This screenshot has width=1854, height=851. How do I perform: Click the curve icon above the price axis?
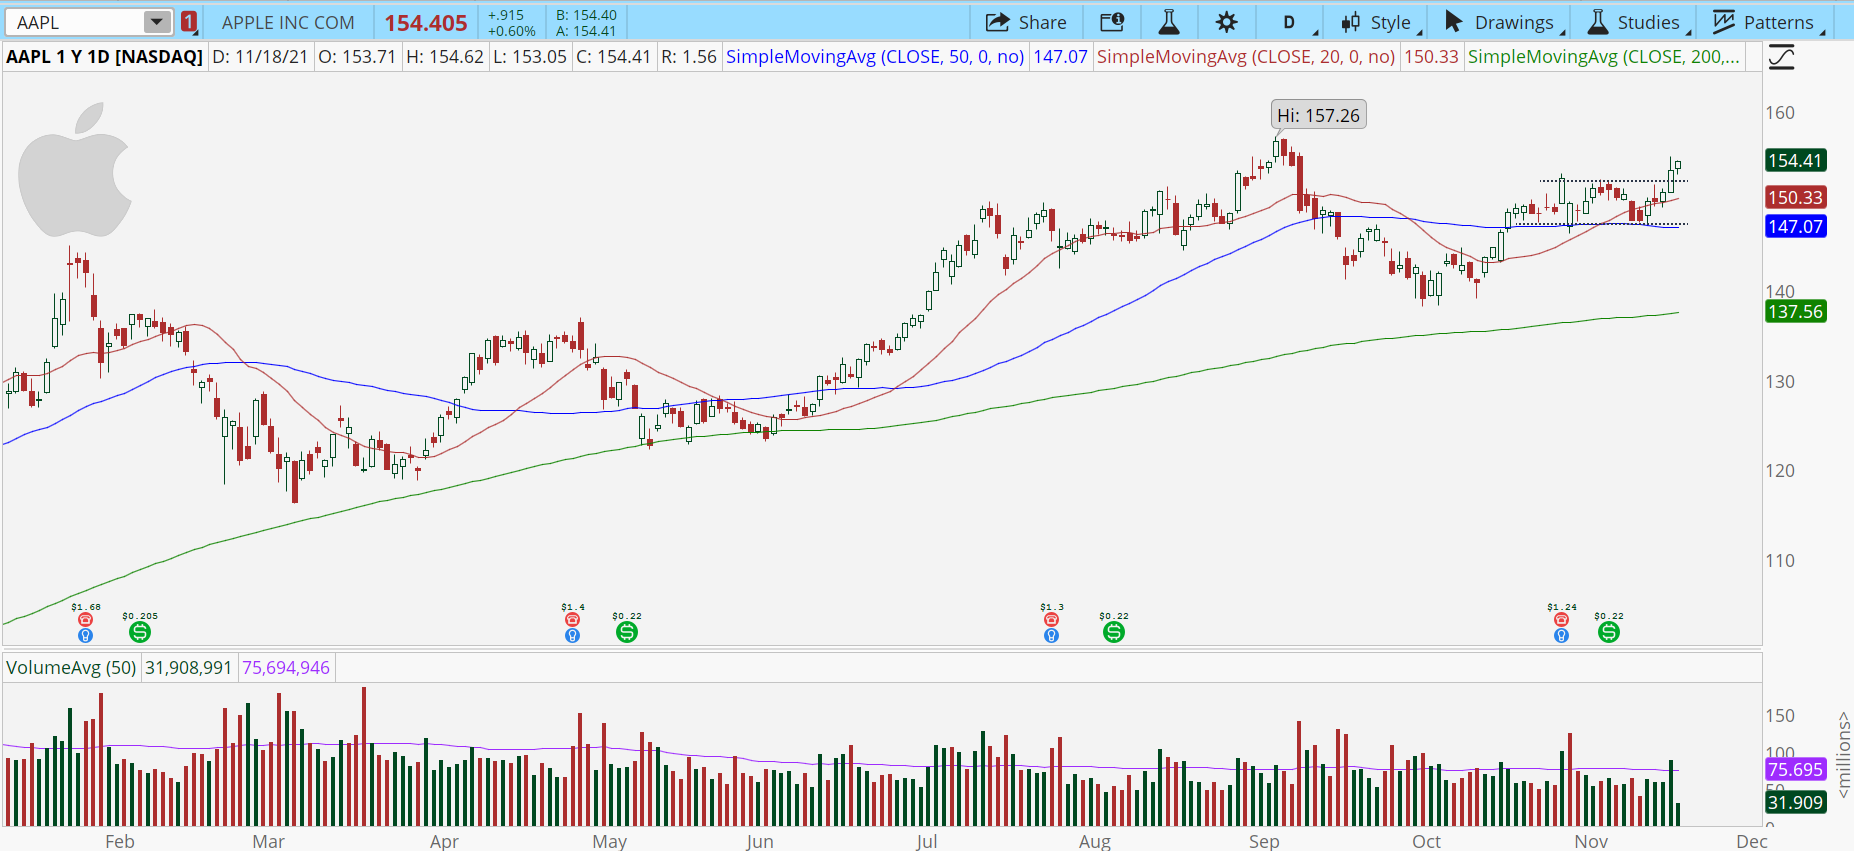click(x=1781, y=57)
